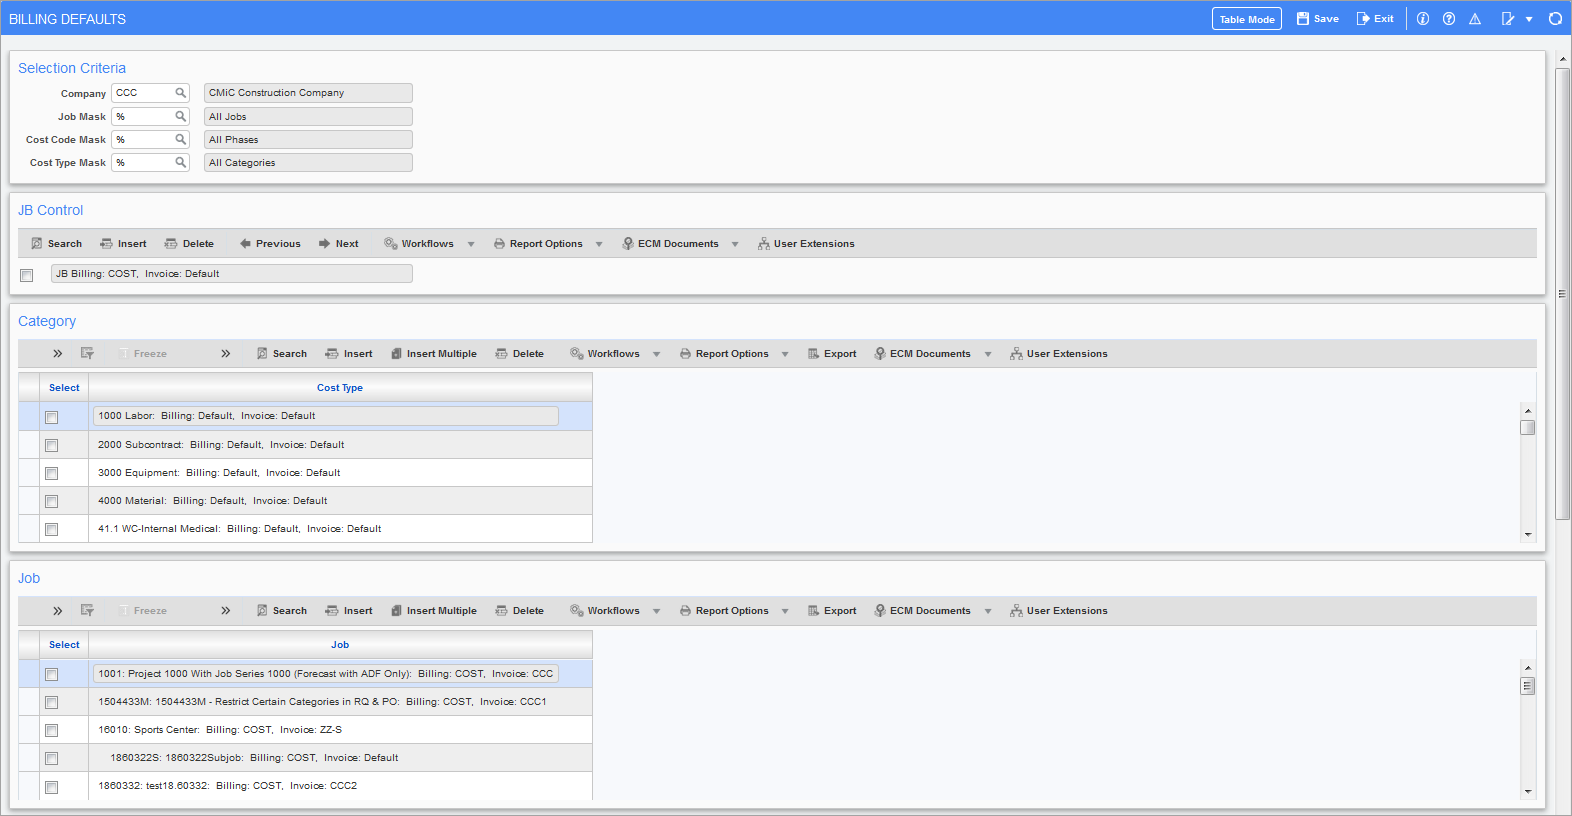Expand Workflows dropdown in Job toolbar

(x=657, y=611)
